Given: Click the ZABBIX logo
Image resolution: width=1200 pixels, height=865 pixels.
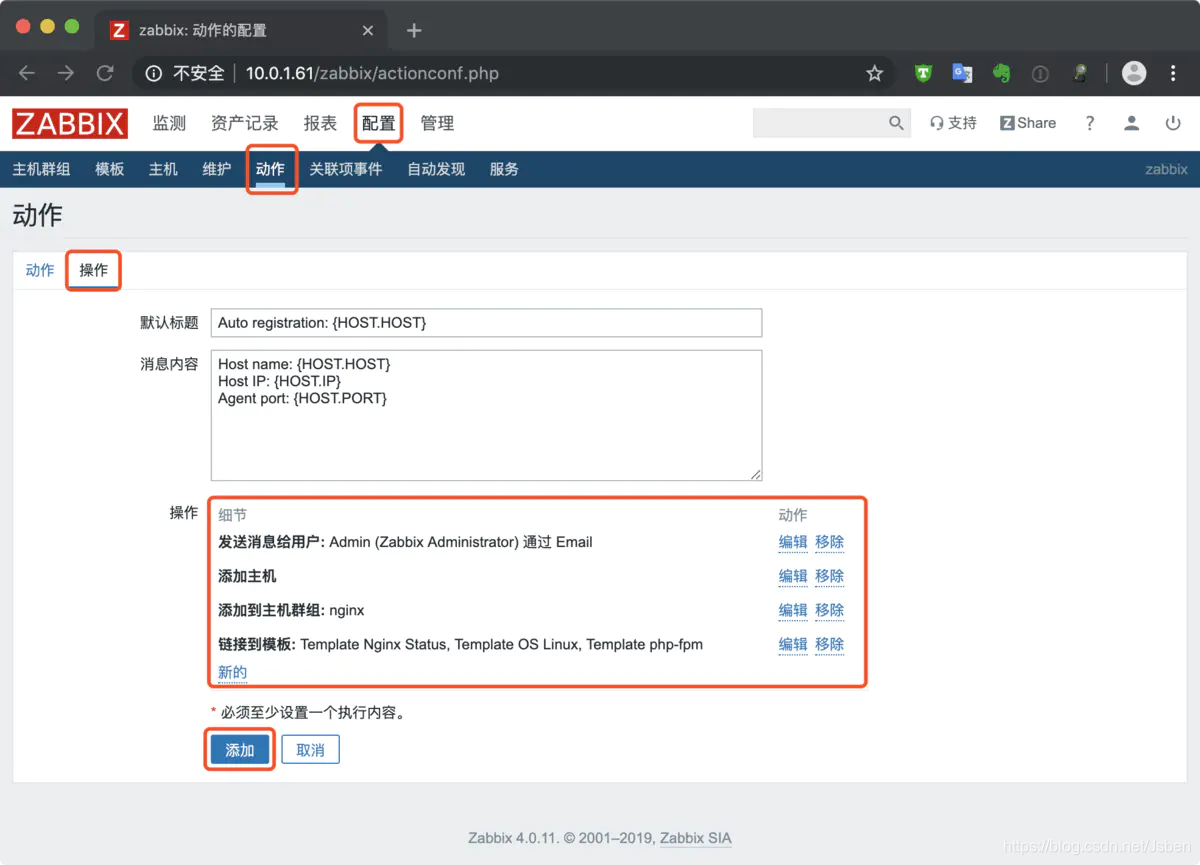Looking at the screenshot, I should pos(70,123).
